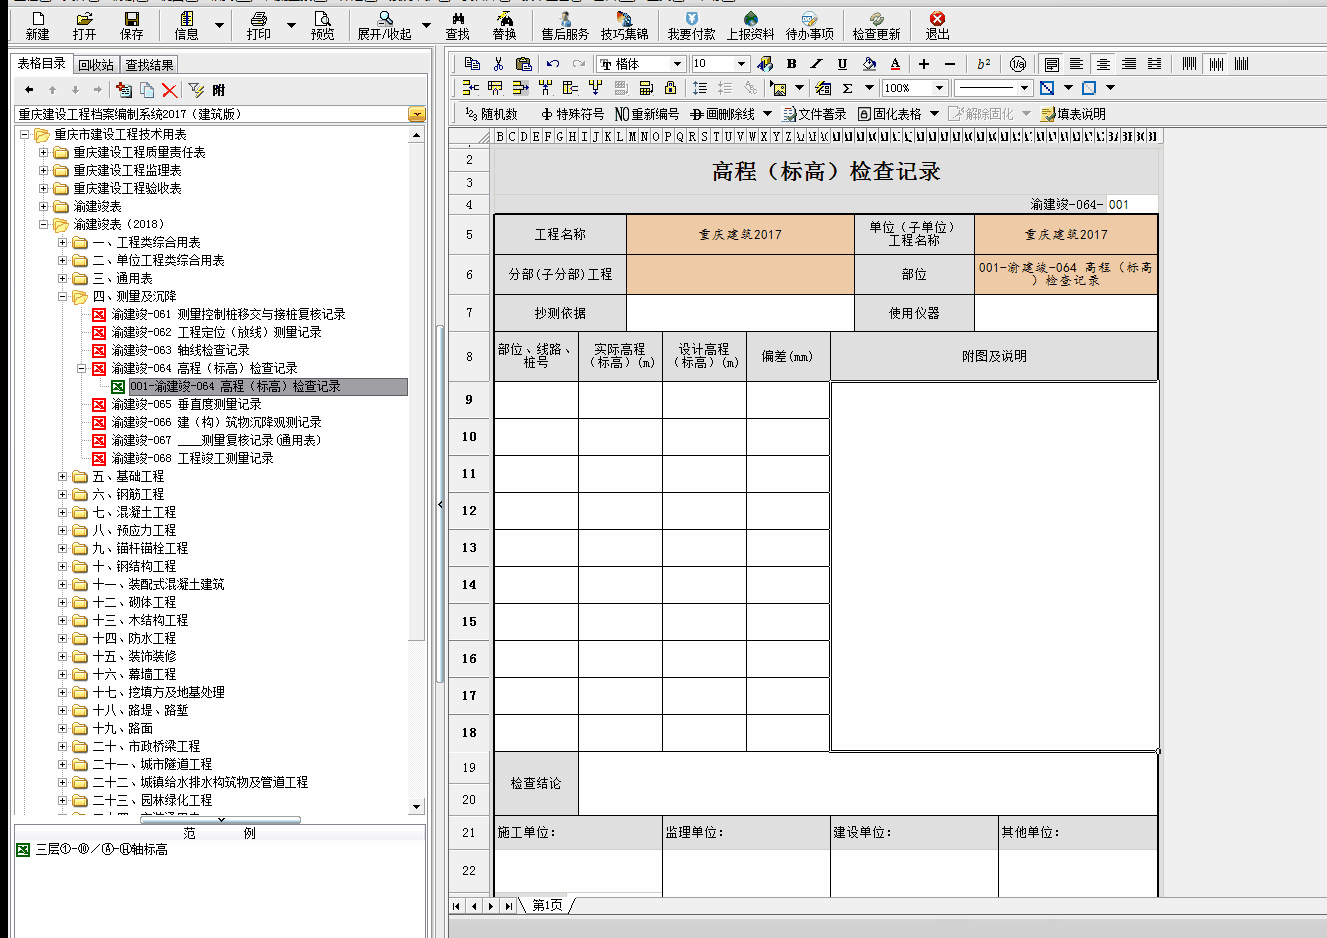Switch to the 回收站 tab
1327x938 pixels.
pos(96,65)
